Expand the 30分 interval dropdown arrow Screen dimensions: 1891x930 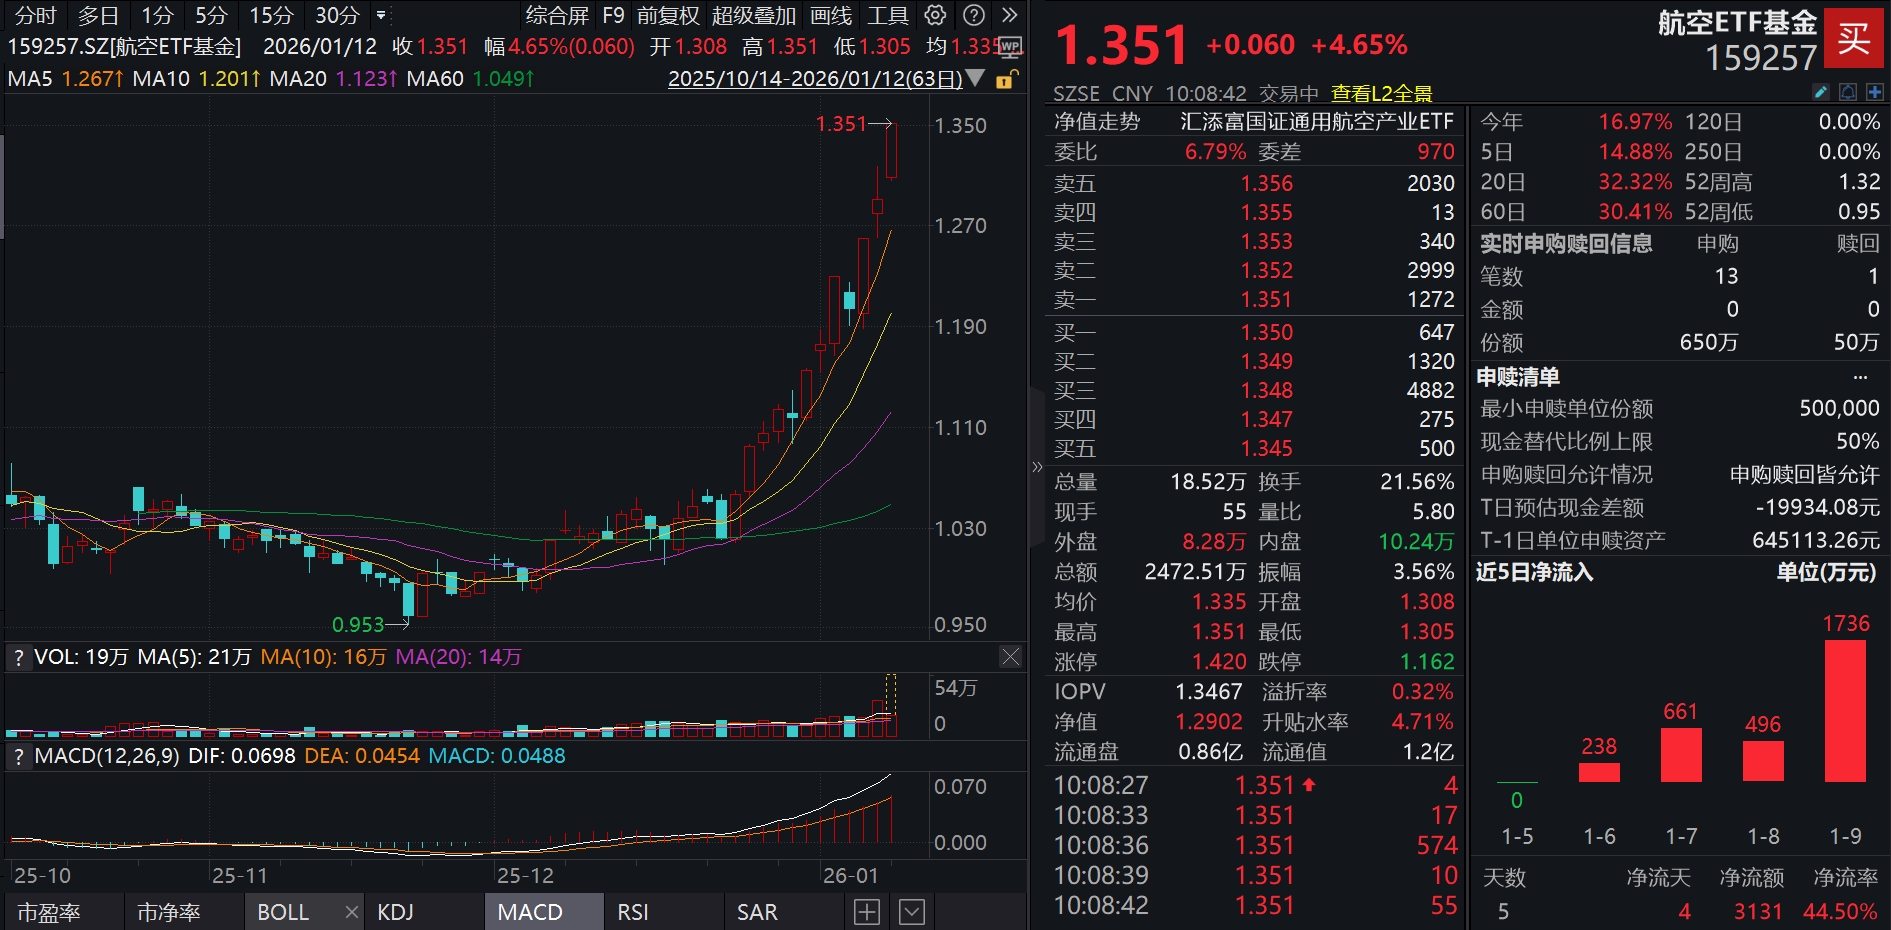point(381,16)
